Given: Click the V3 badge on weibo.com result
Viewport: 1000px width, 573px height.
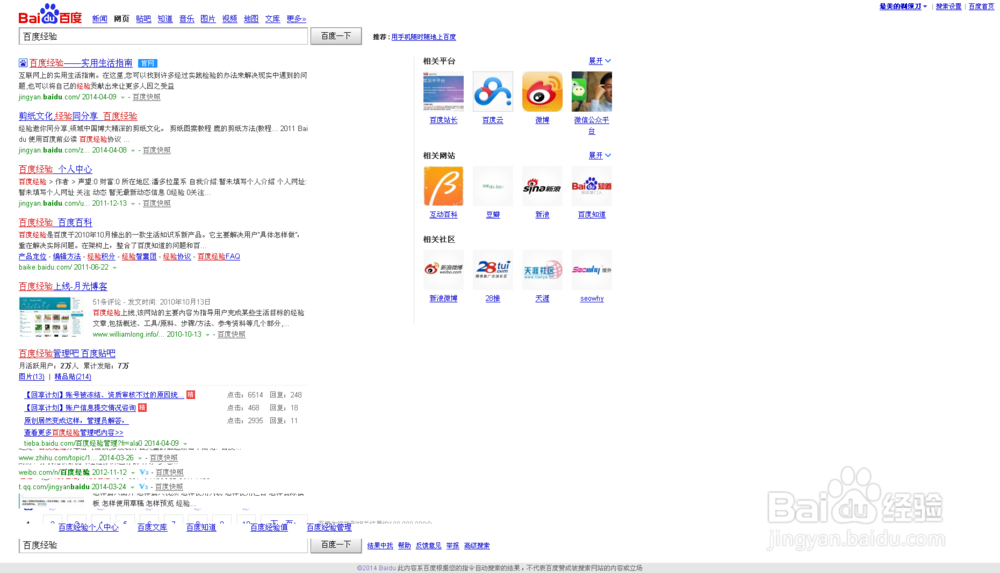Looking at the screenshot, I should pyautogui.click(x=143, y=472).
